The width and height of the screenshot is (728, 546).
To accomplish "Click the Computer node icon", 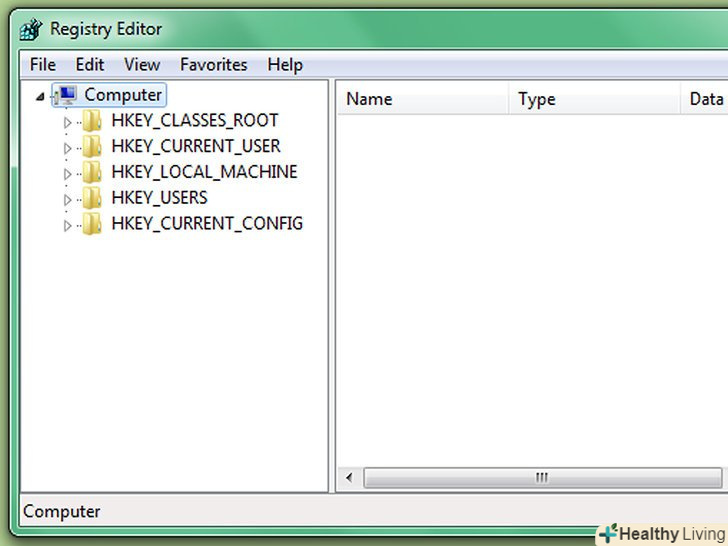I will [65, 96].
